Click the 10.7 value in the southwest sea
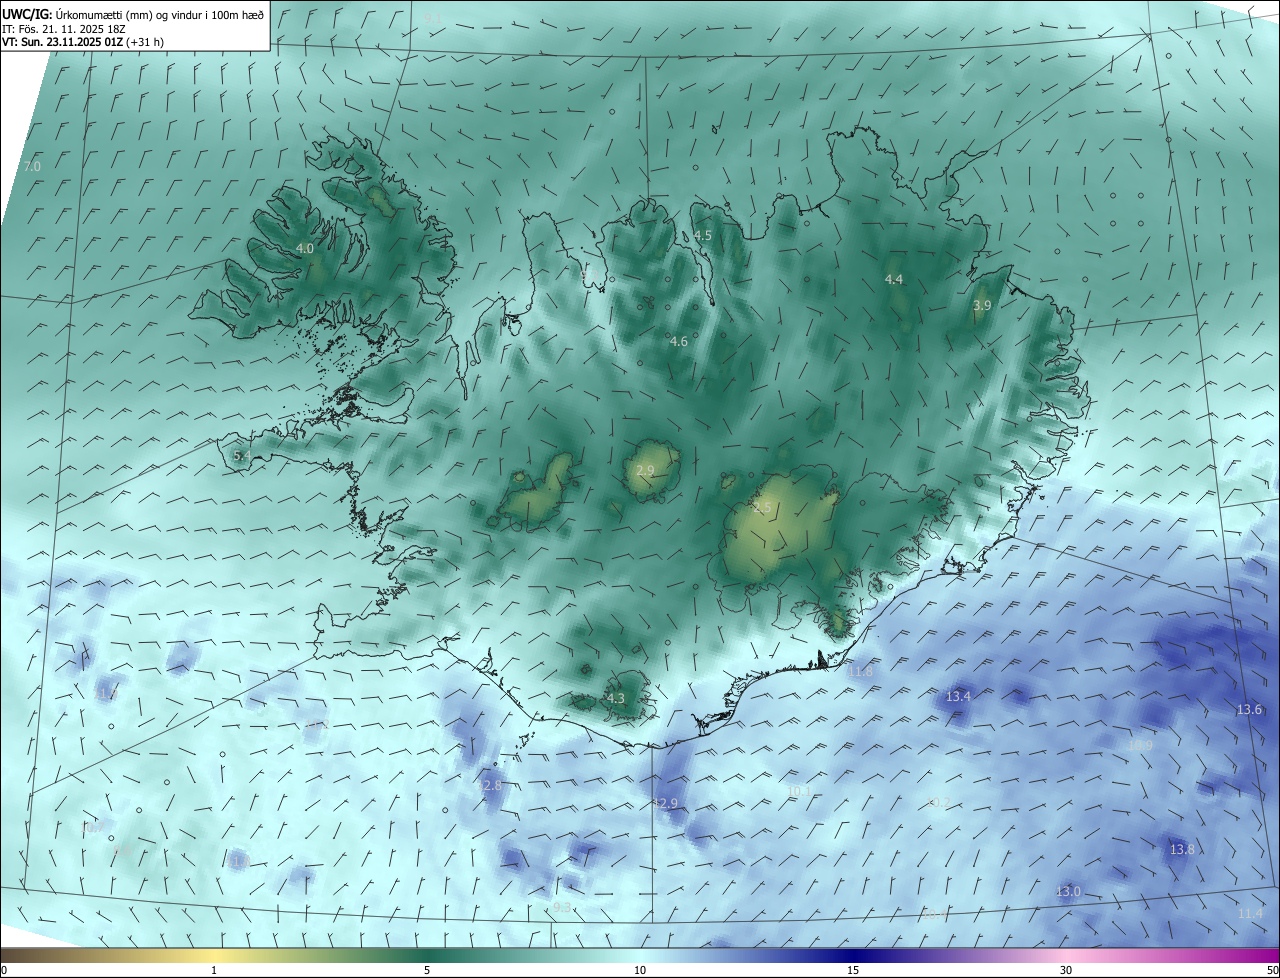 pos(91,827)
